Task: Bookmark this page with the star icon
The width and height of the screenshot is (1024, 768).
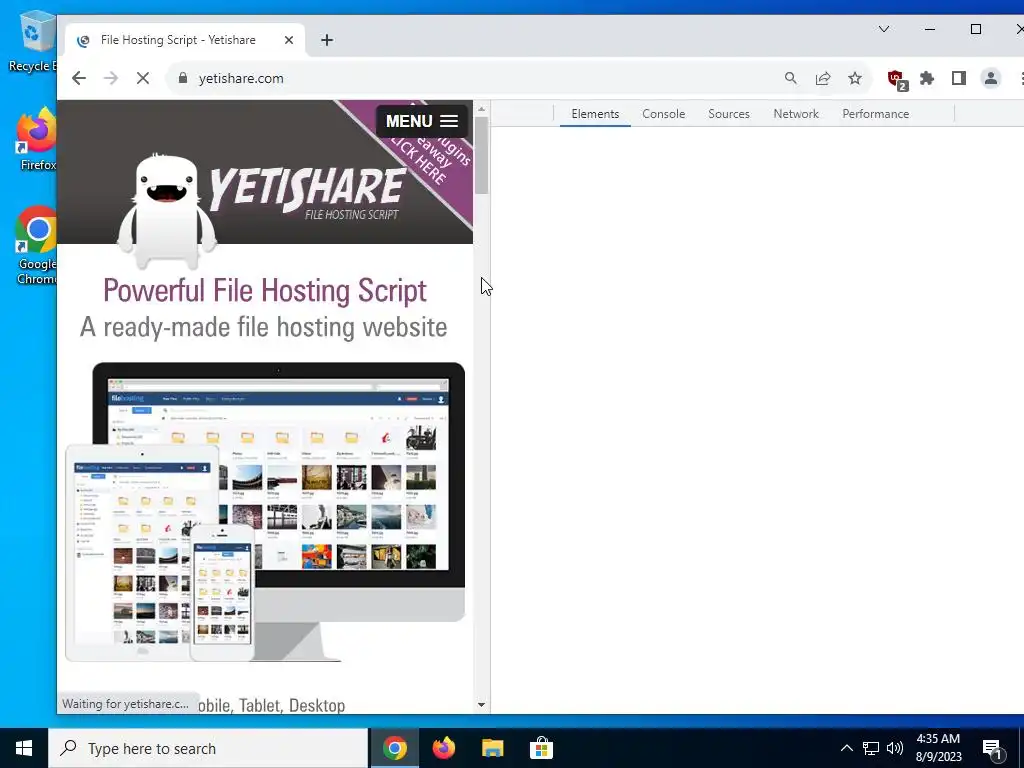Action: click(855, 78)
